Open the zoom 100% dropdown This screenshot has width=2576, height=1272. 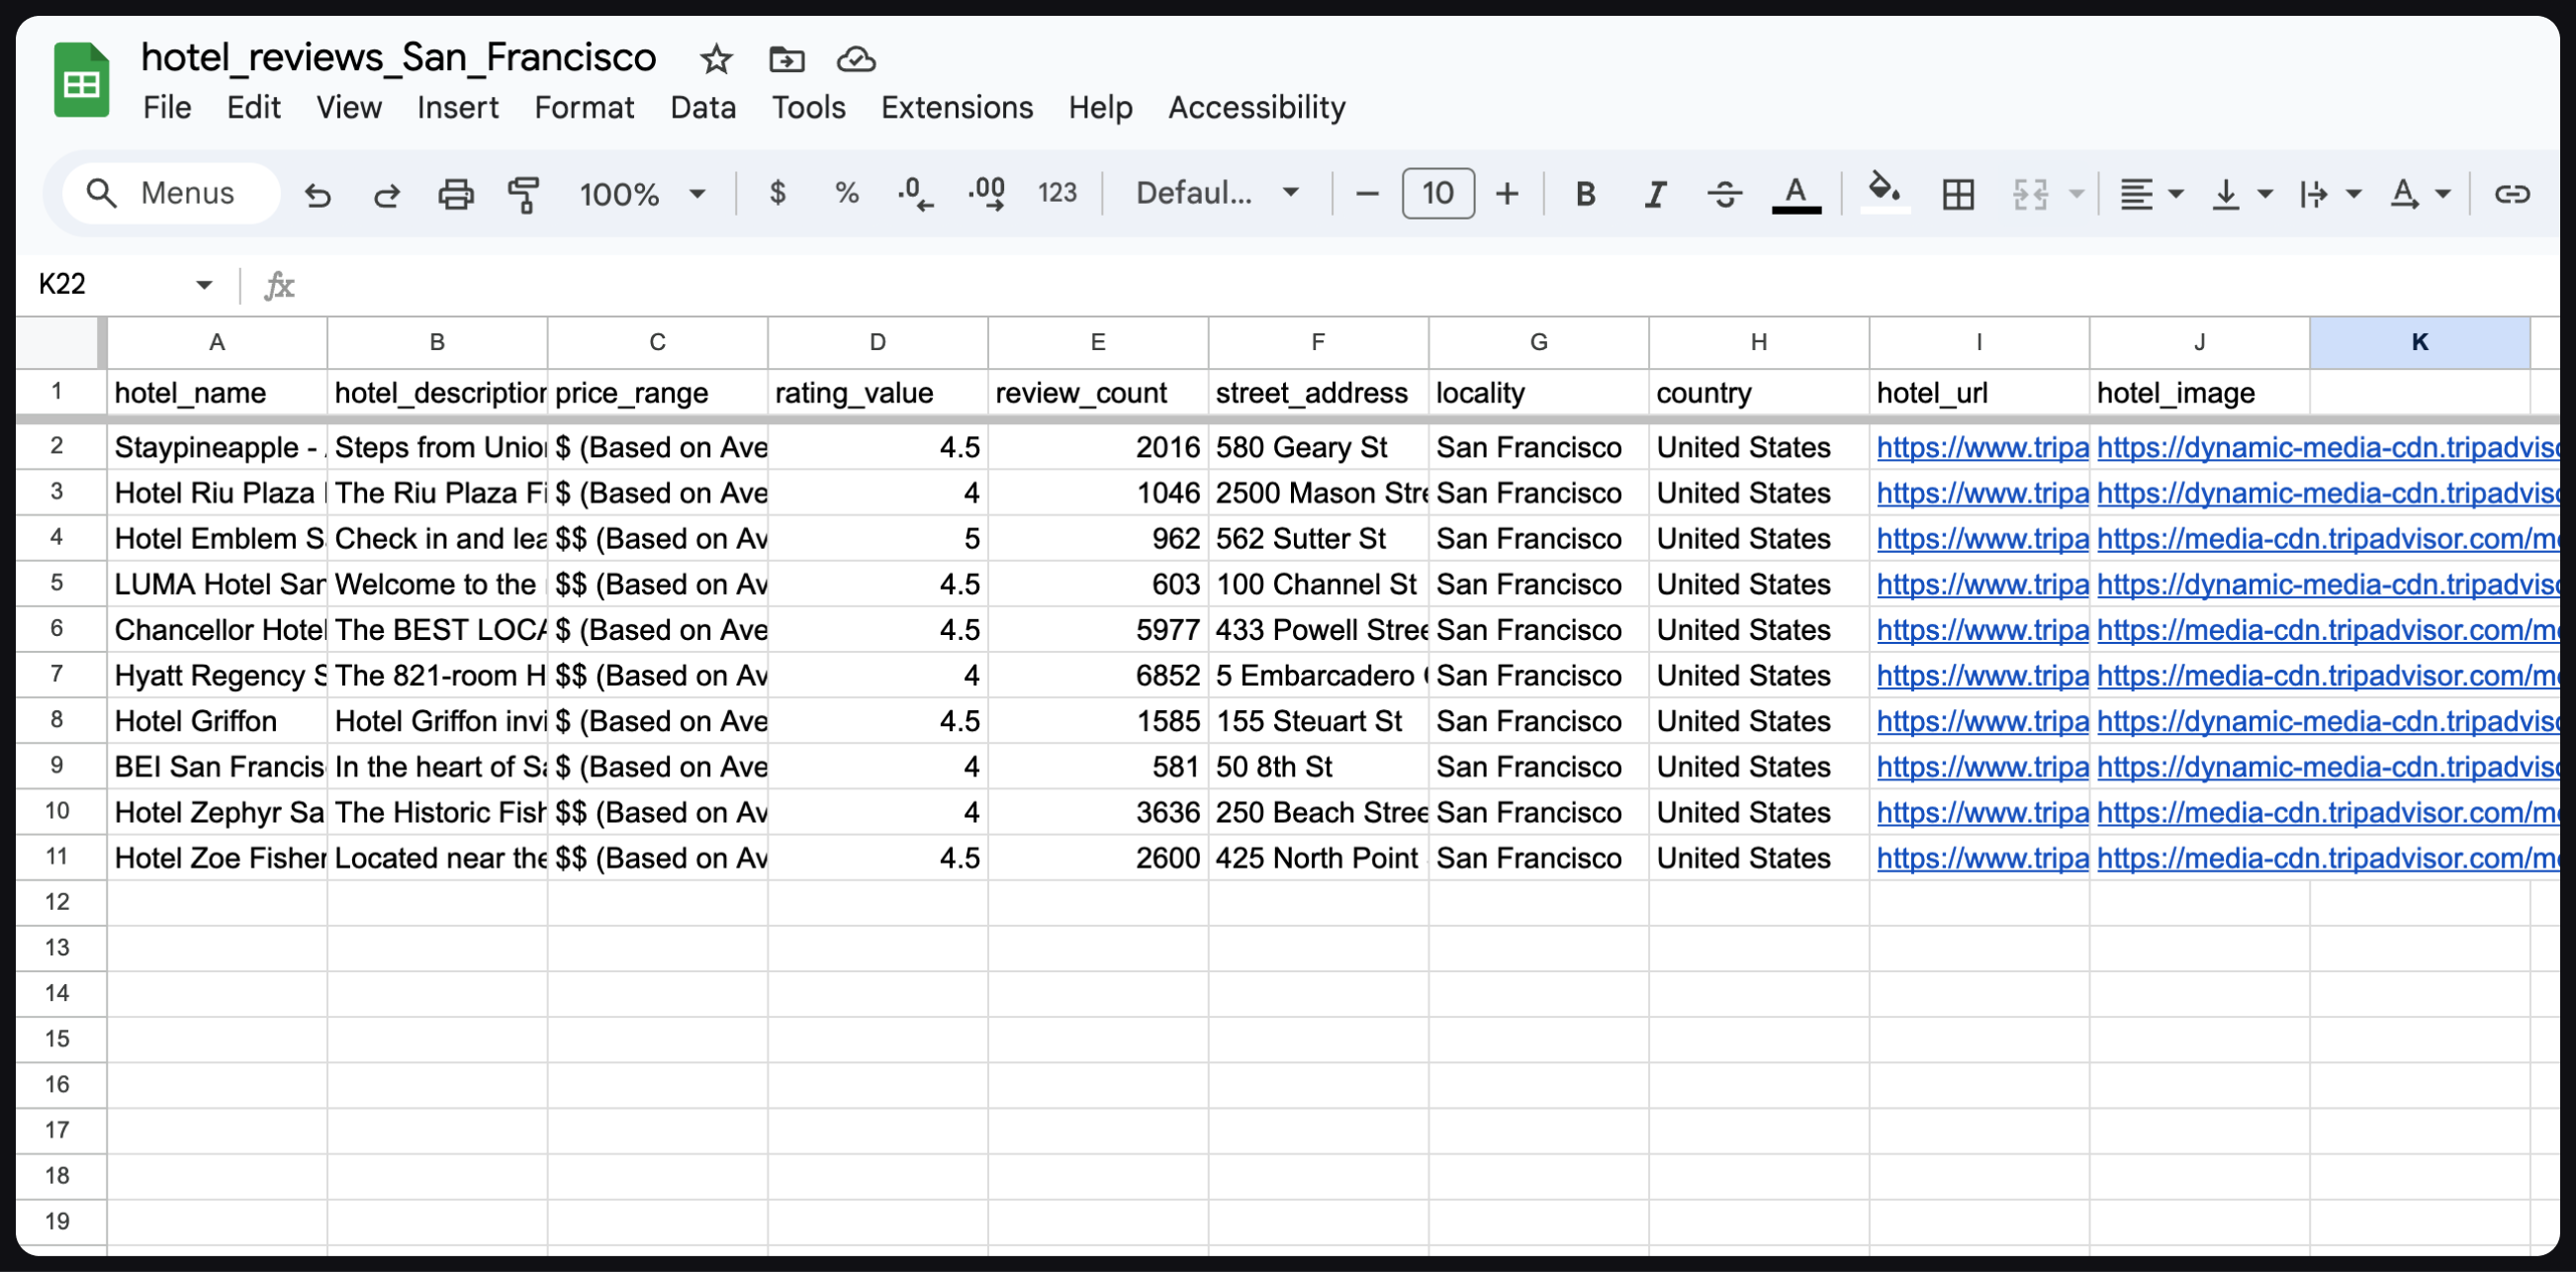point(642,194)
